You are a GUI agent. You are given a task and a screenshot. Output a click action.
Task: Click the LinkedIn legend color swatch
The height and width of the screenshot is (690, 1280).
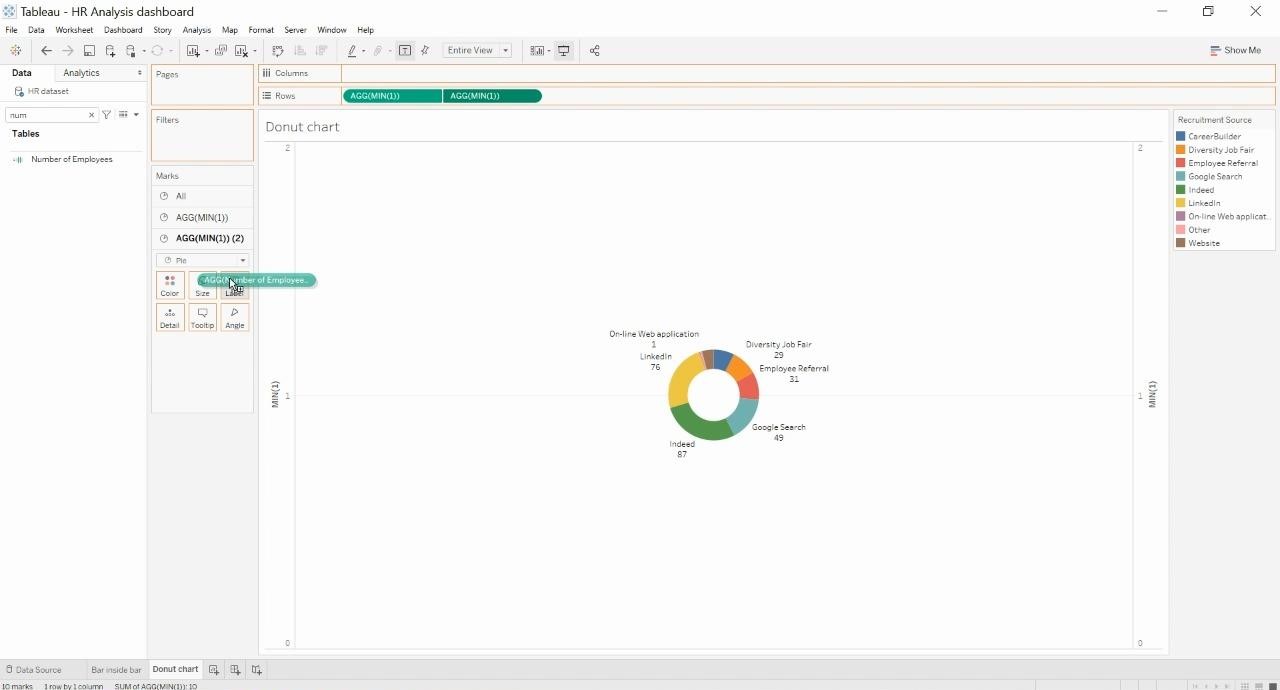[1181, 203]
